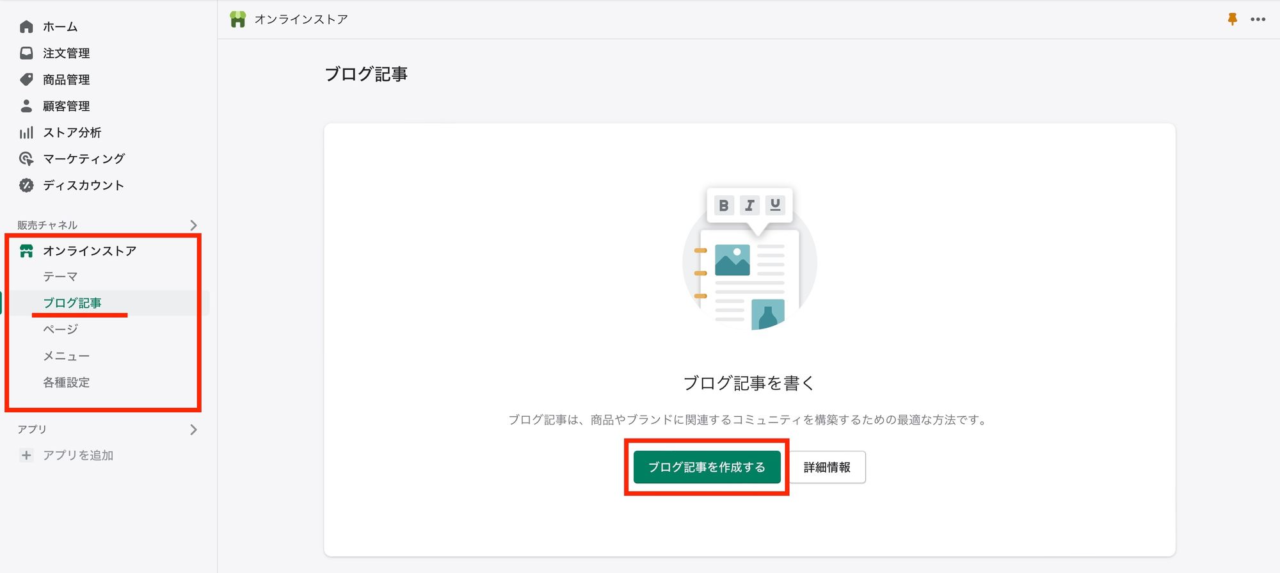Go to 各種設定 submenu item
The image size is (1280, 573).
66,382
